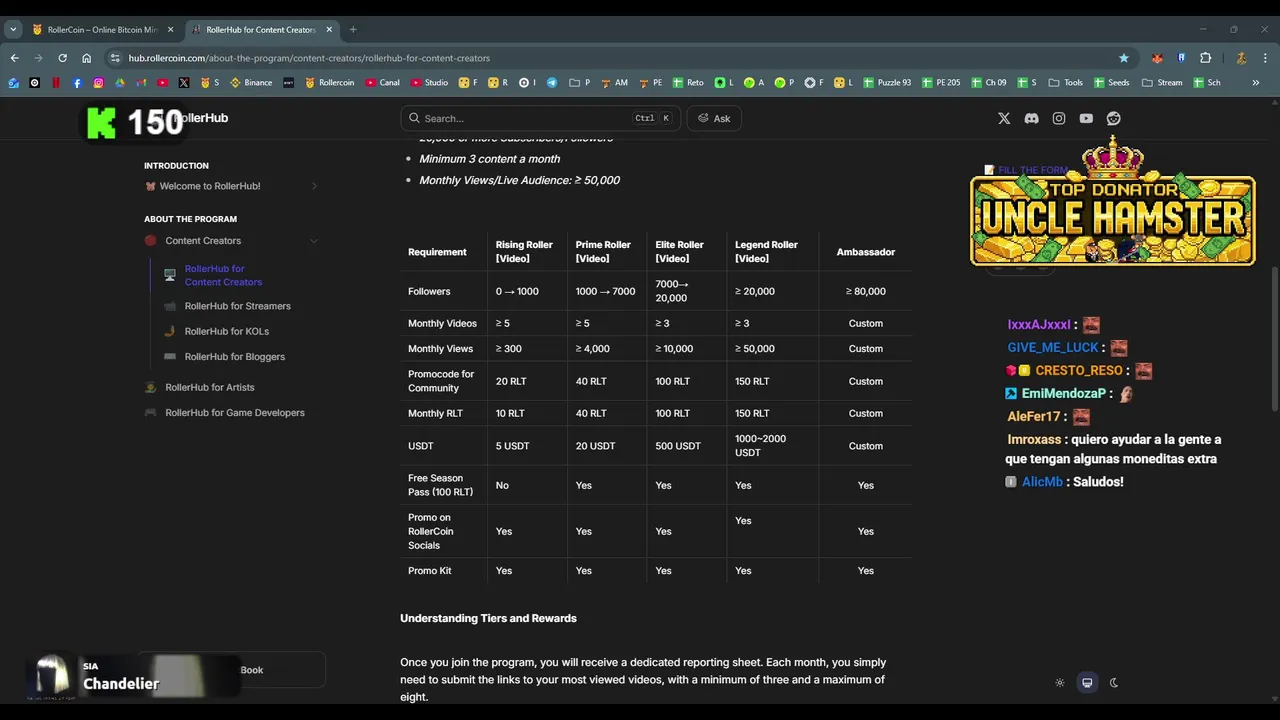Viewport: 1280px width, 720px height.
Task: Open Reddit icon in RollerHub header
Action: (1113, 118)
